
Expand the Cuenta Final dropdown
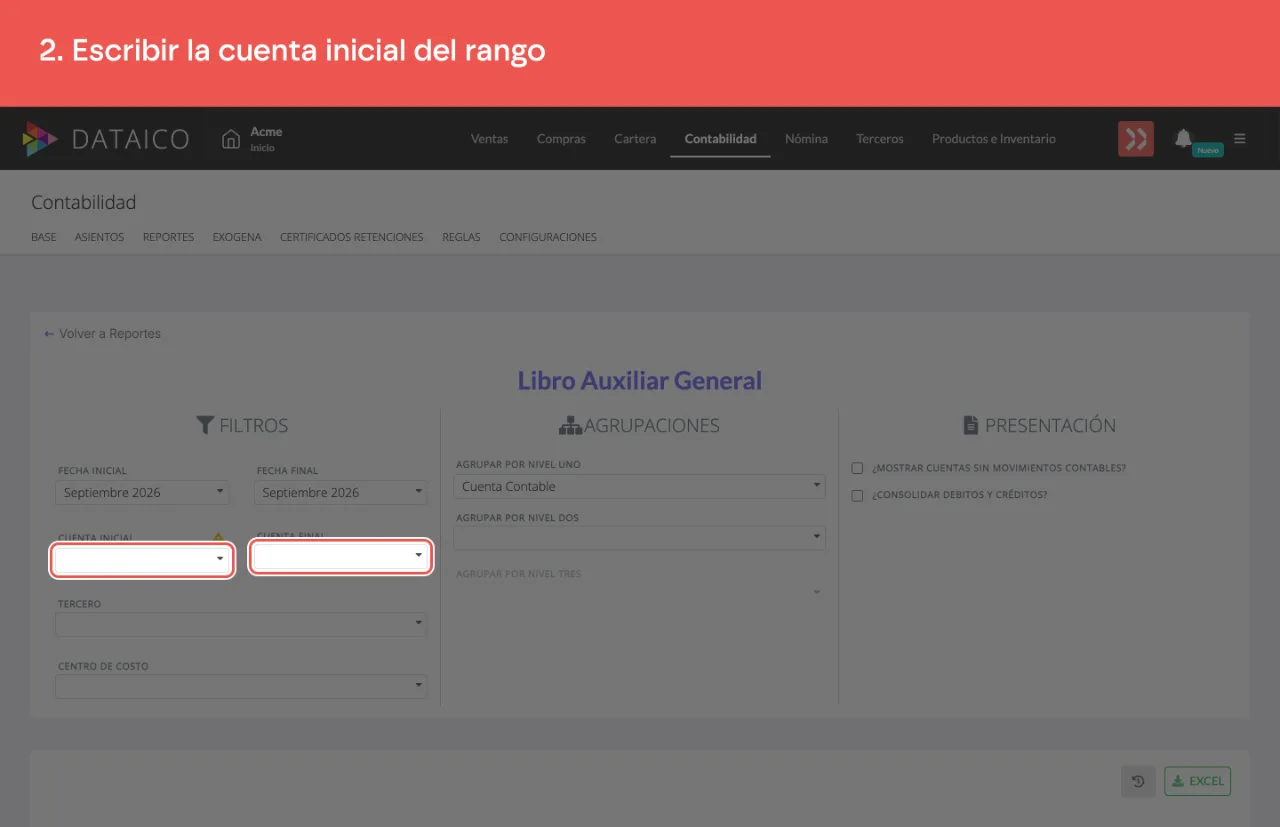(341, 557)
